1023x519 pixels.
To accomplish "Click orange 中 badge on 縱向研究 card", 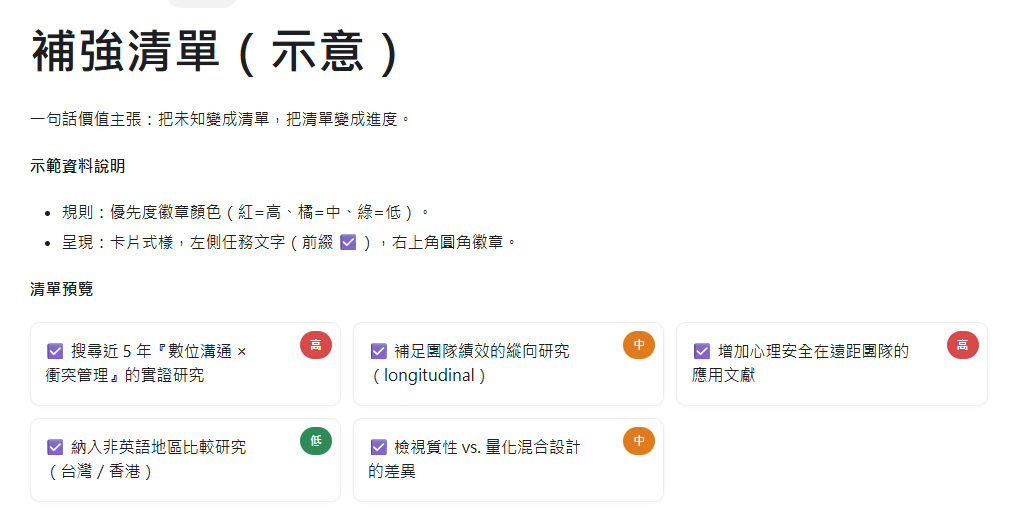I will 639,345.
